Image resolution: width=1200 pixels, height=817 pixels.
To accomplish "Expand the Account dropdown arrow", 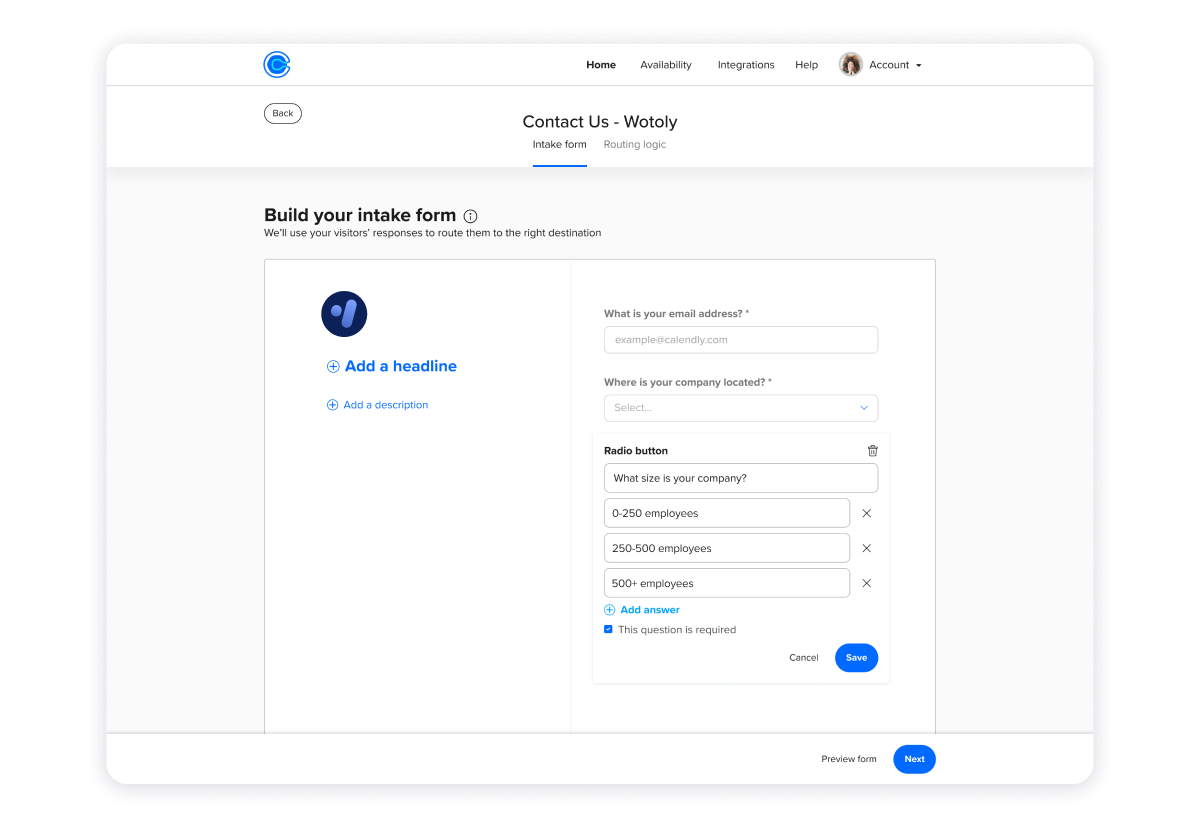I will click(x=919, y=66).
